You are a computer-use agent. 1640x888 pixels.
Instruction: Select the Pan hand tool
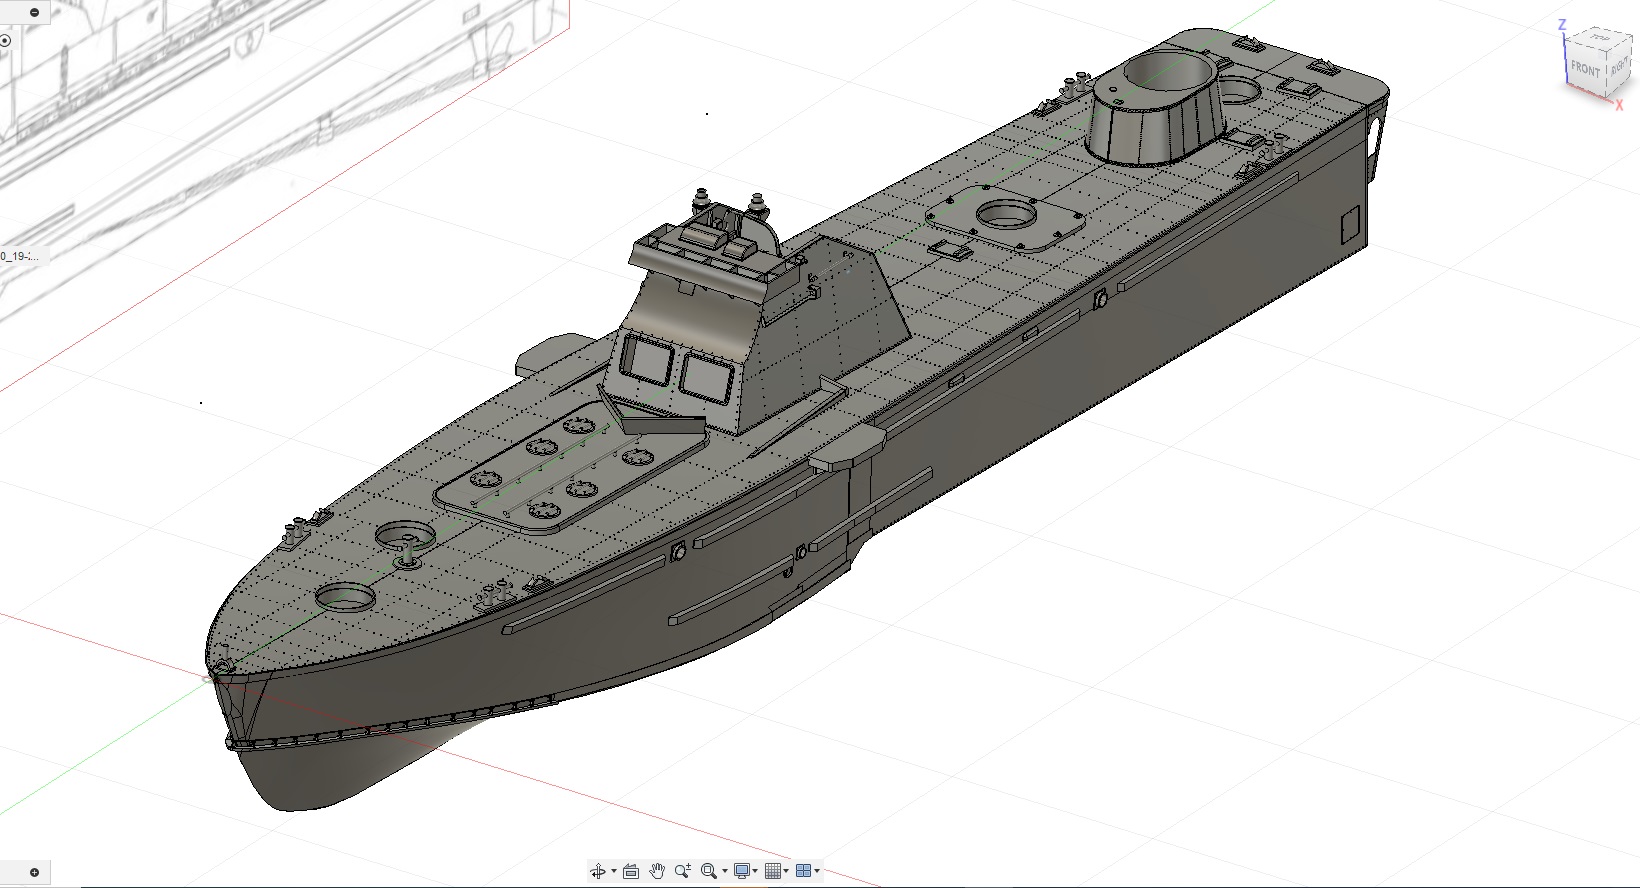[657, 871]
